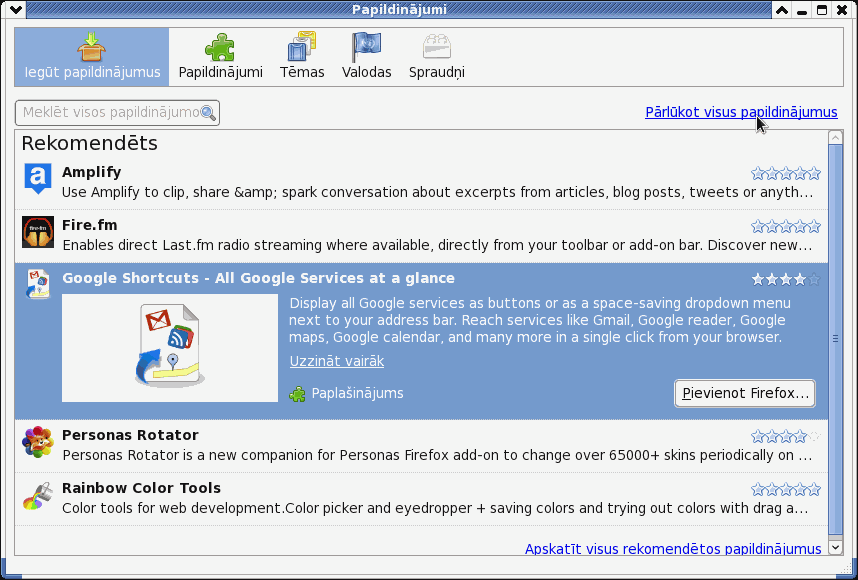Open the Valodas tab
858x580 pixels.
[367, 57]
